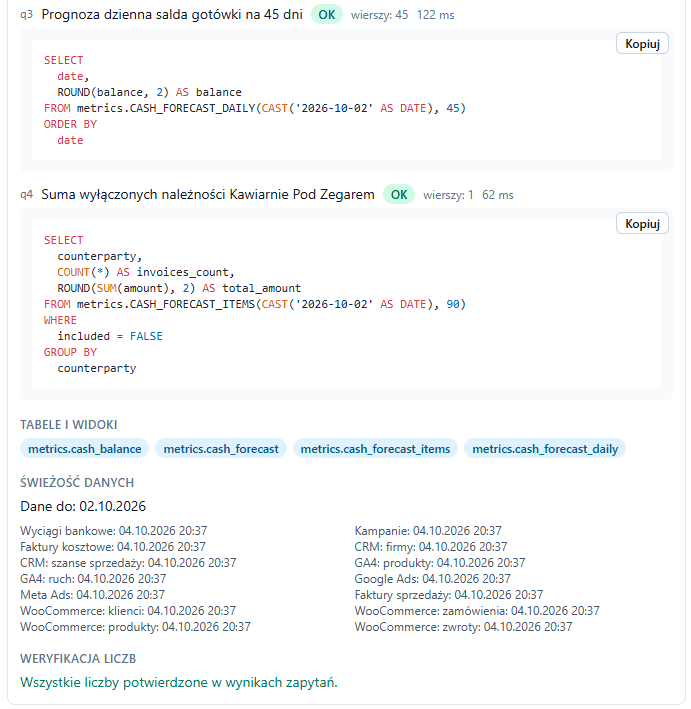Click the 'Wyciągi bankowe' freshness entry
Viewport: 691px width, 709px height.
click(x=114, y=530)
